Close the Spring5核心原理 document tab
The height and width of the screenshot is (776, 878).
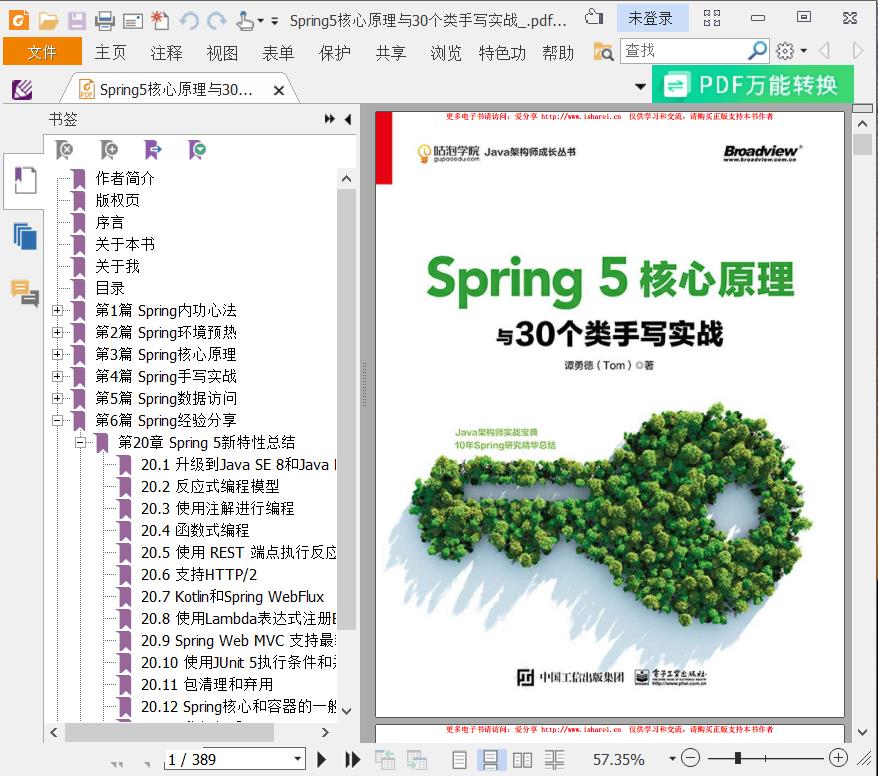click(x=279, y=90)
